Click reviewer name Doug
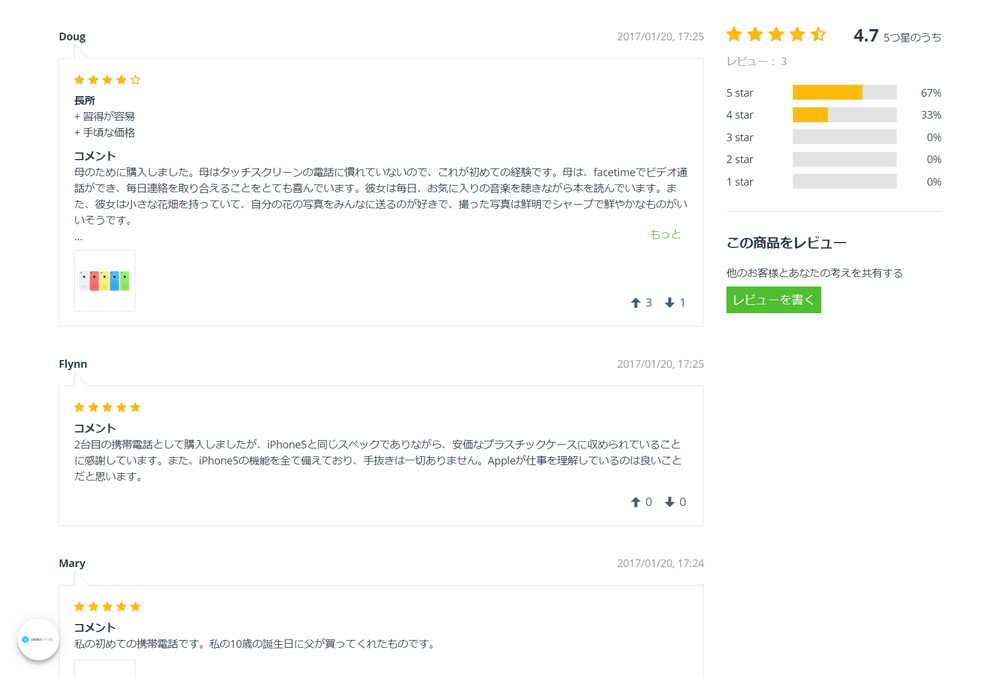The image size is (1000, 678). pos(72,36)
